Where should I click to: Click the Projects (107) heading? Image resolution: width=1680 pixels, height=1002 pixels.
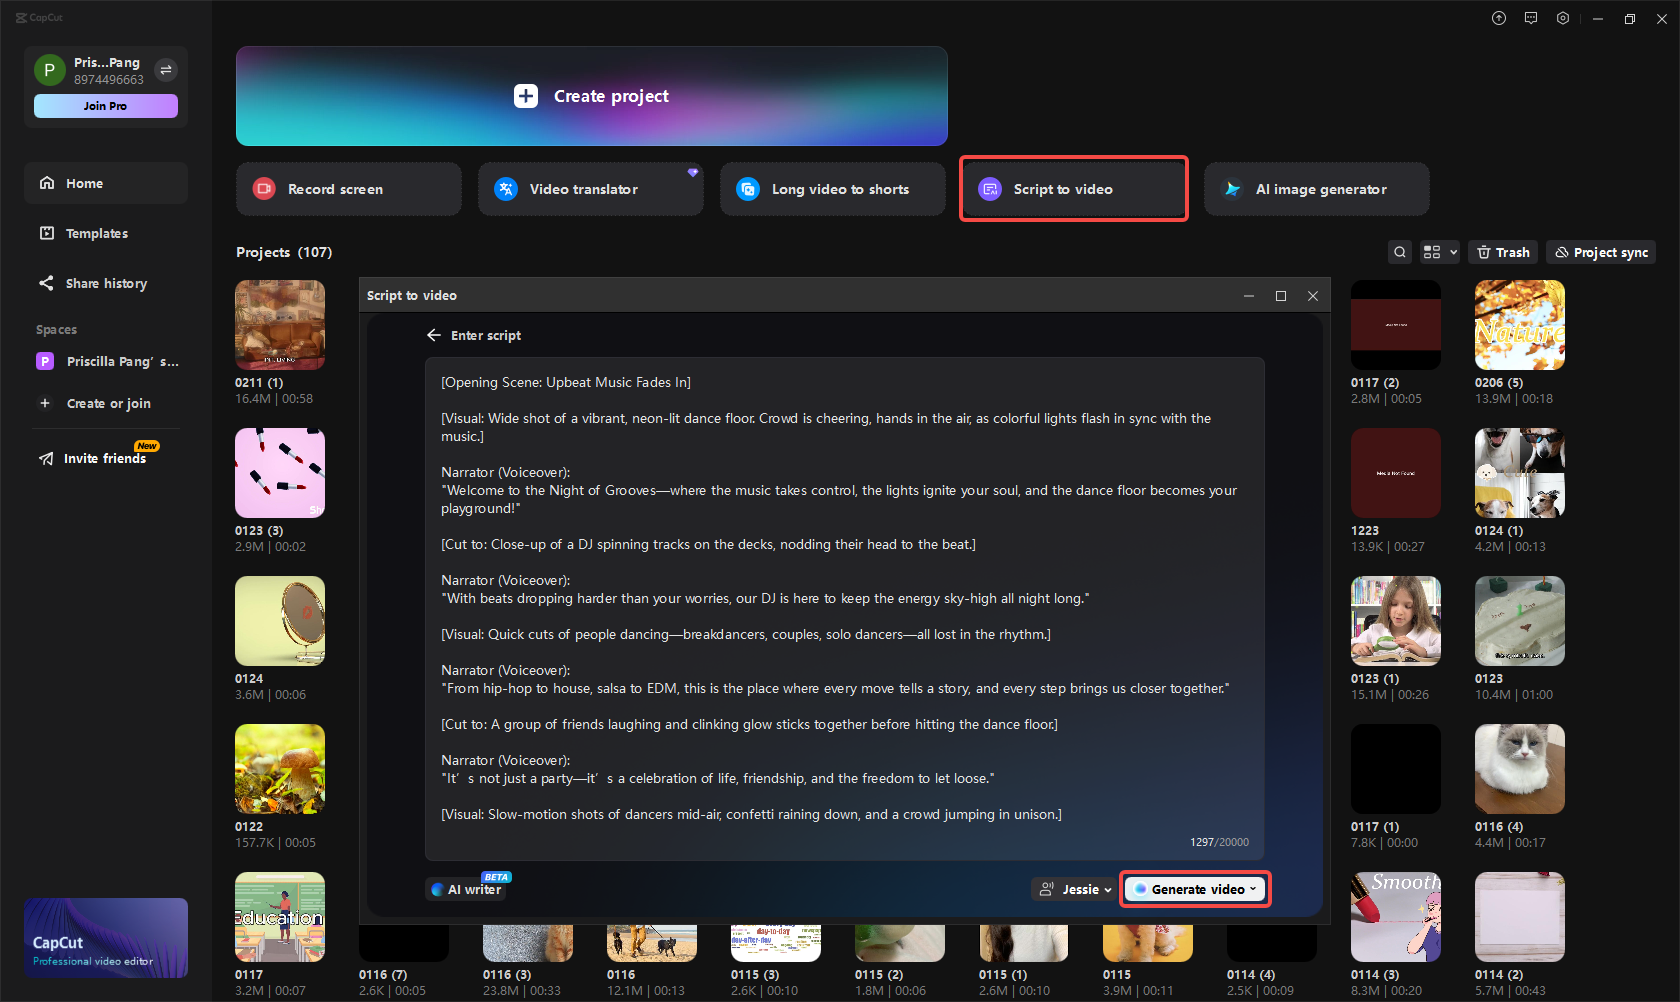pos(284,252)
